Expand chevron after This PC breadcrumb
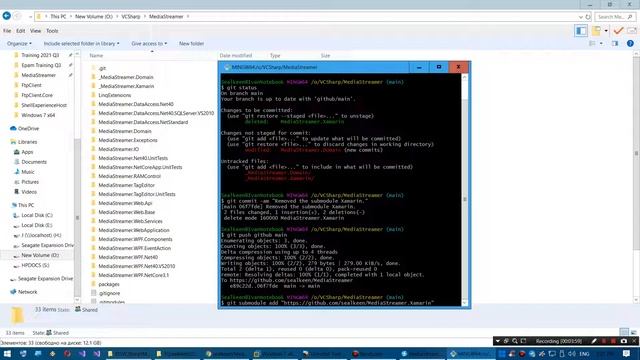 click(71, 17)
